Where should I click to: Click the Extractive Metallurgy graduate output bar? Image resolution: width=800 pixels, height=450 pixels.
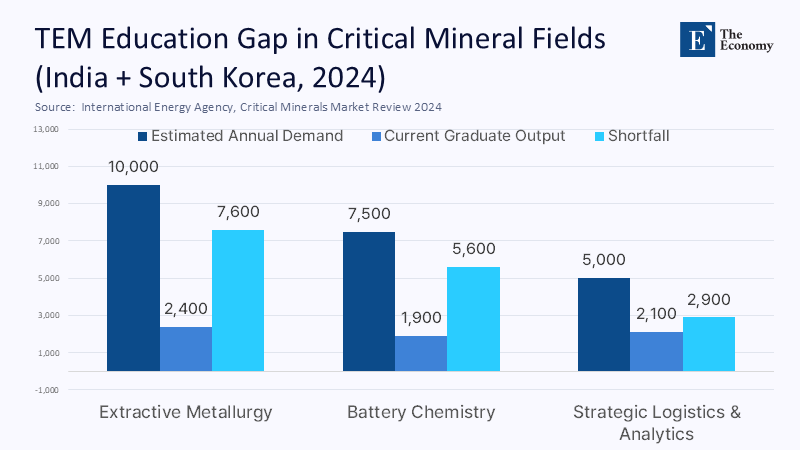coord(186,349)
